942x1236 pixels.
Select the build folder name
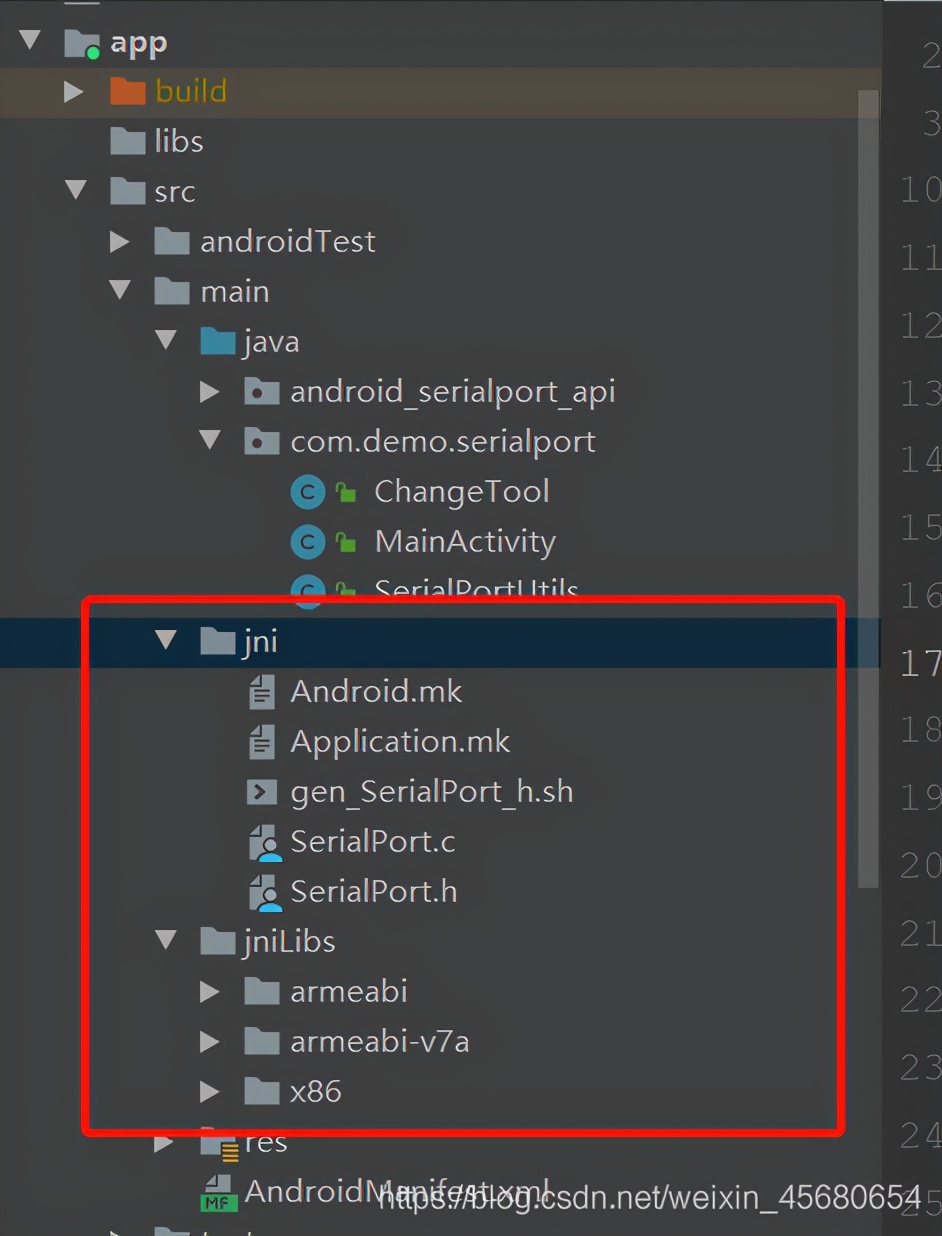[191, 91]
